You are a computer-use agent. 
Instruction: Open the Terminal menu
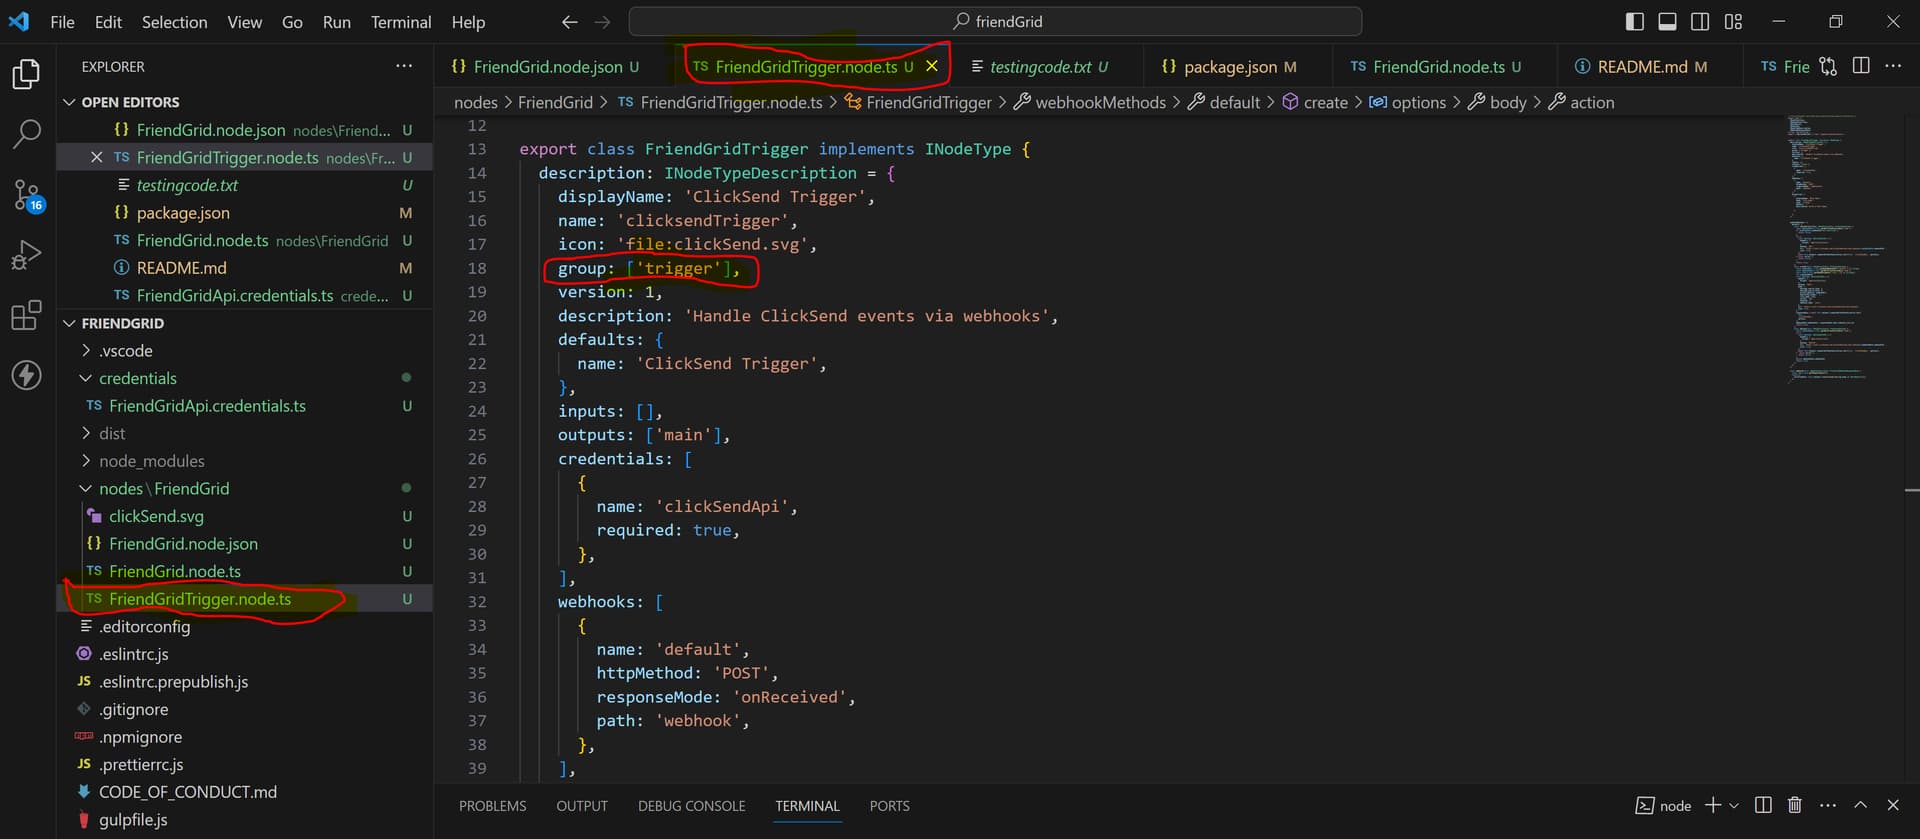click(400, 21)
